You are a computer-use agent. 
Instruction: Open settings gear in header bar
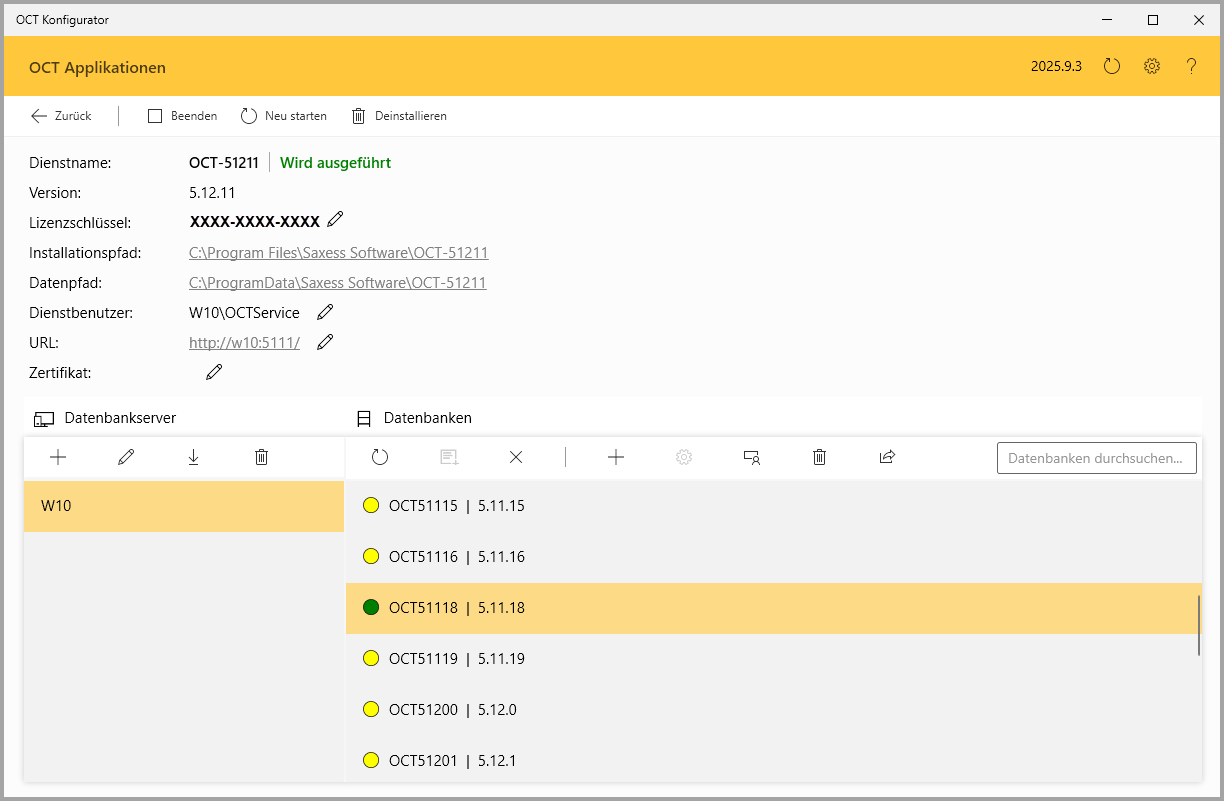(1152, 67)
